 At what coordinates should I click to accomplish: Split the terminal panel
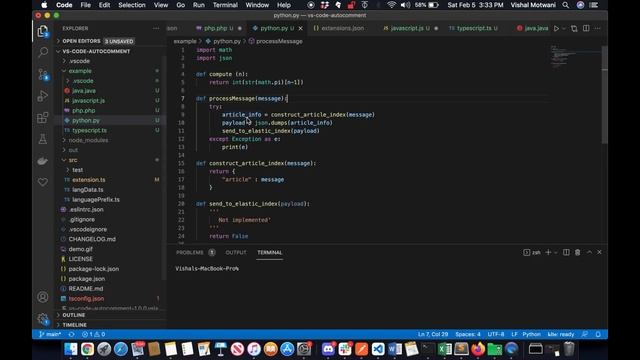[x=566, y=252]
